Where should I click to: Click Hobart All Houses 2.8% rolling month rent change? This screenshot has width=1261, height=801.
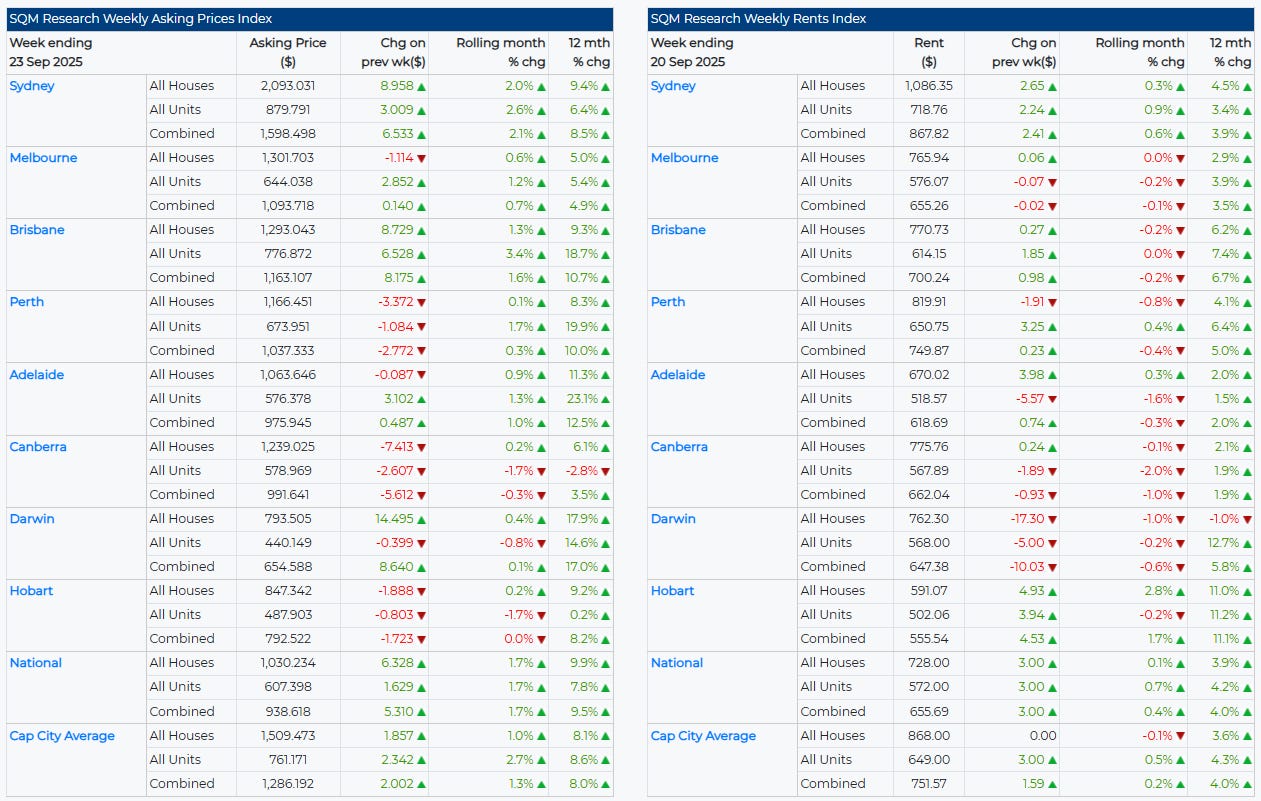pyautogui.click(x=1160, y=591)
